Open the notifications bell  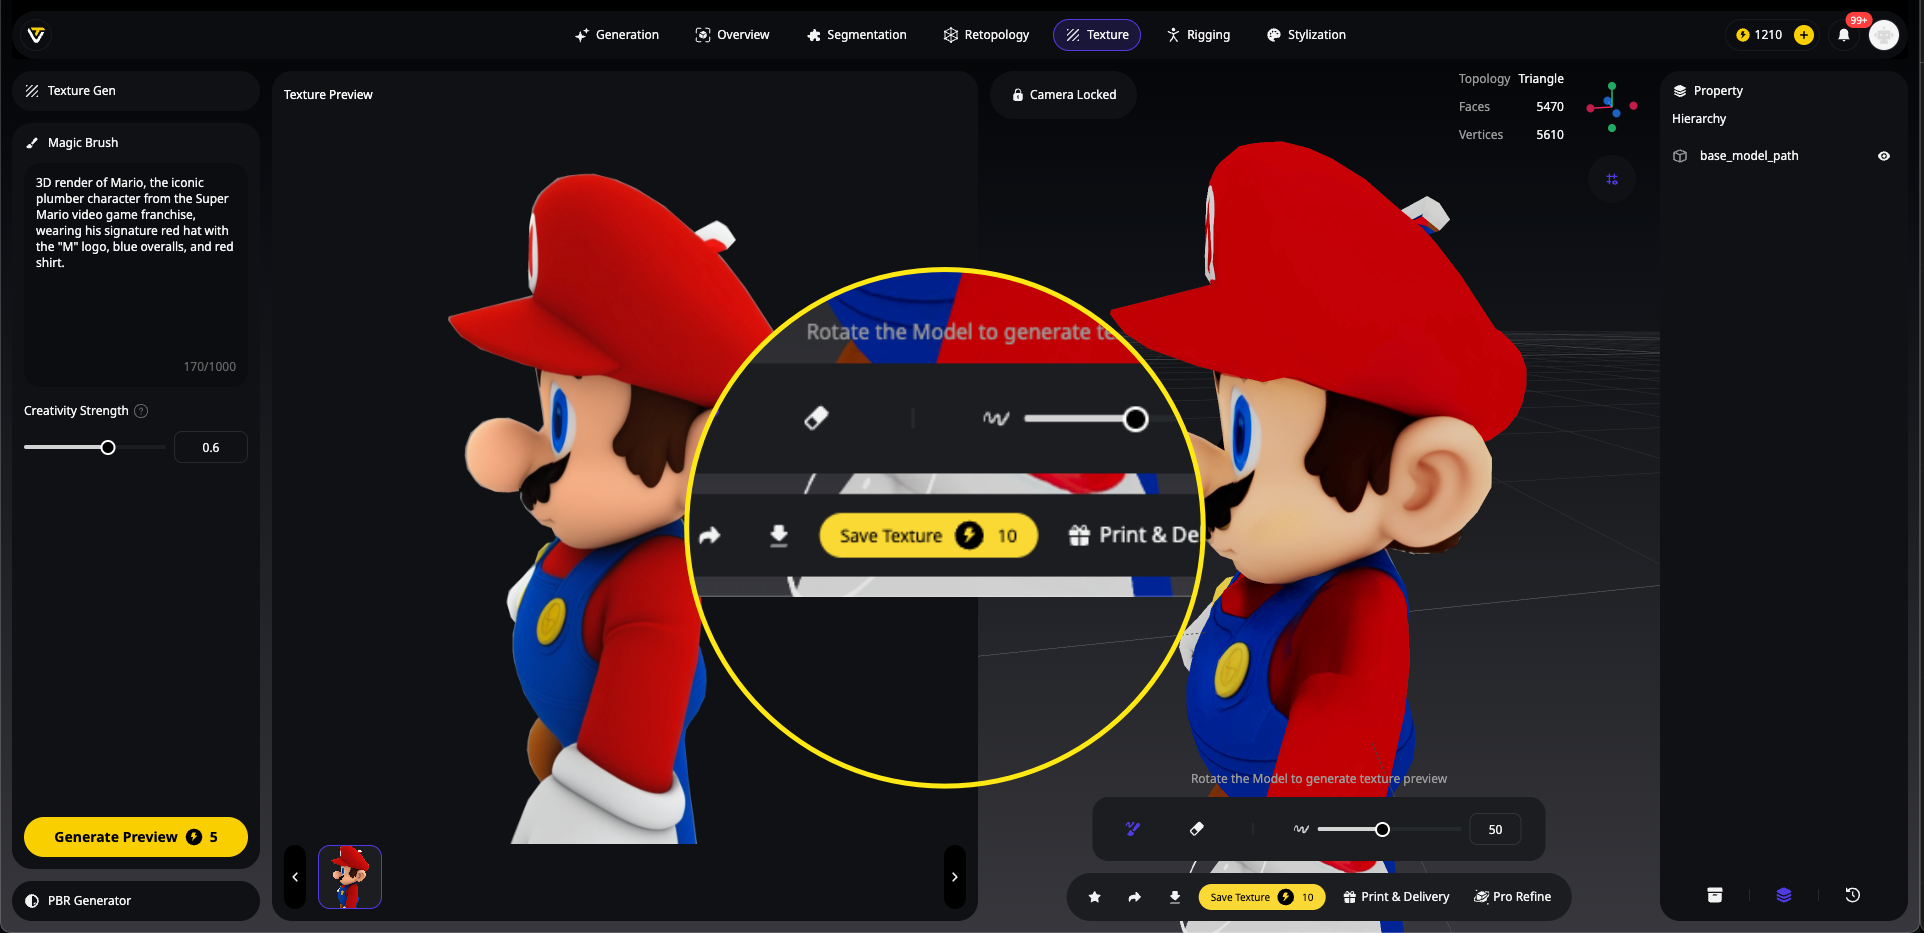(x=1844, y=35)
